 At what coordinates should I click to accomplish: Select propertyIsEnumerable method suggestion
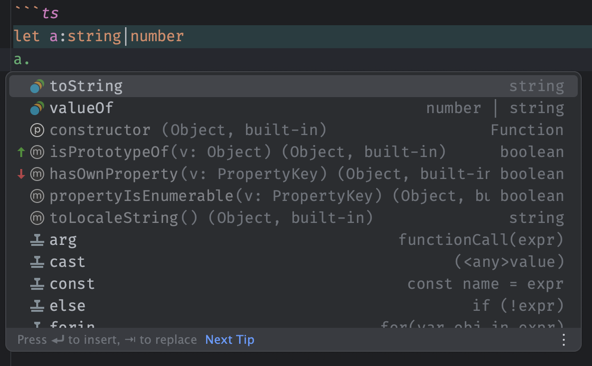(x=293, y=196)
